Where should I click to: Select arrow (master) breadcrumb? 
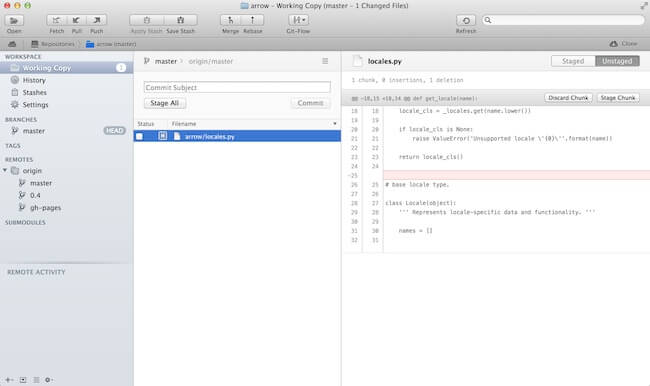111,44
